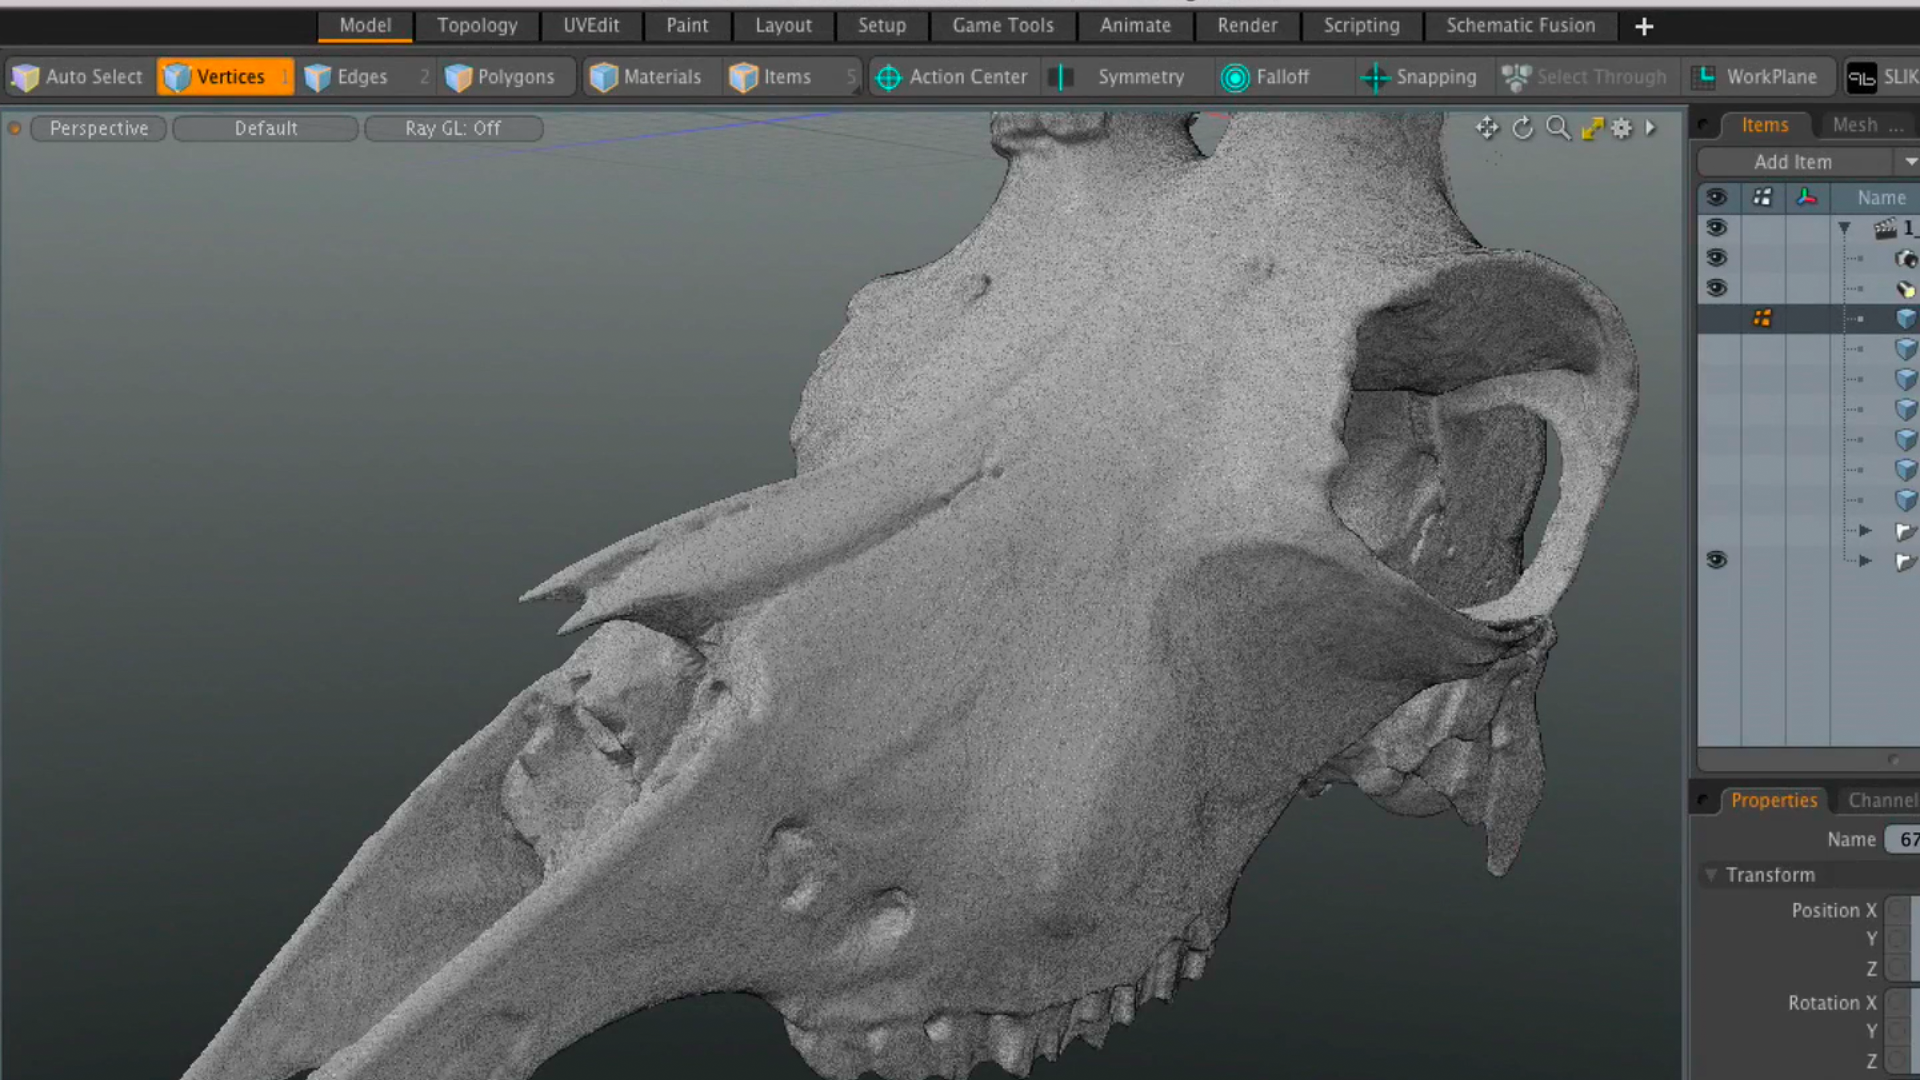The width and height of the screenshot is (1920, 1080).
Task: Select the Vertices selection mode icon
Action: [178, 76]
